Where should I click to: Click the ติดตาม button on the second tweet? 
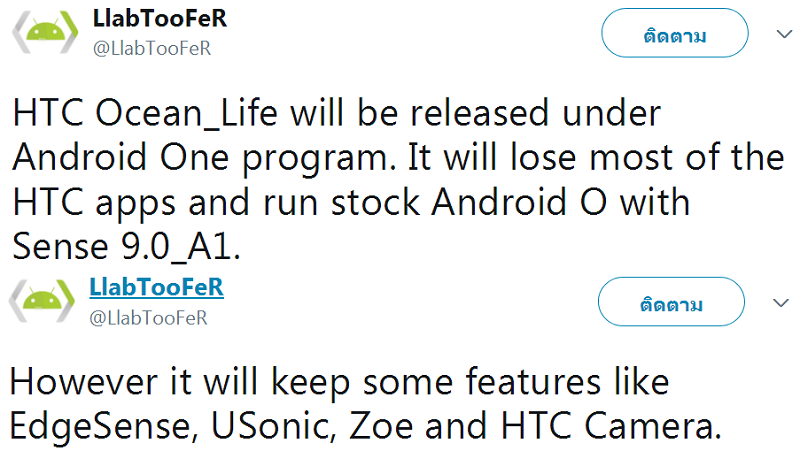(671, 302)
